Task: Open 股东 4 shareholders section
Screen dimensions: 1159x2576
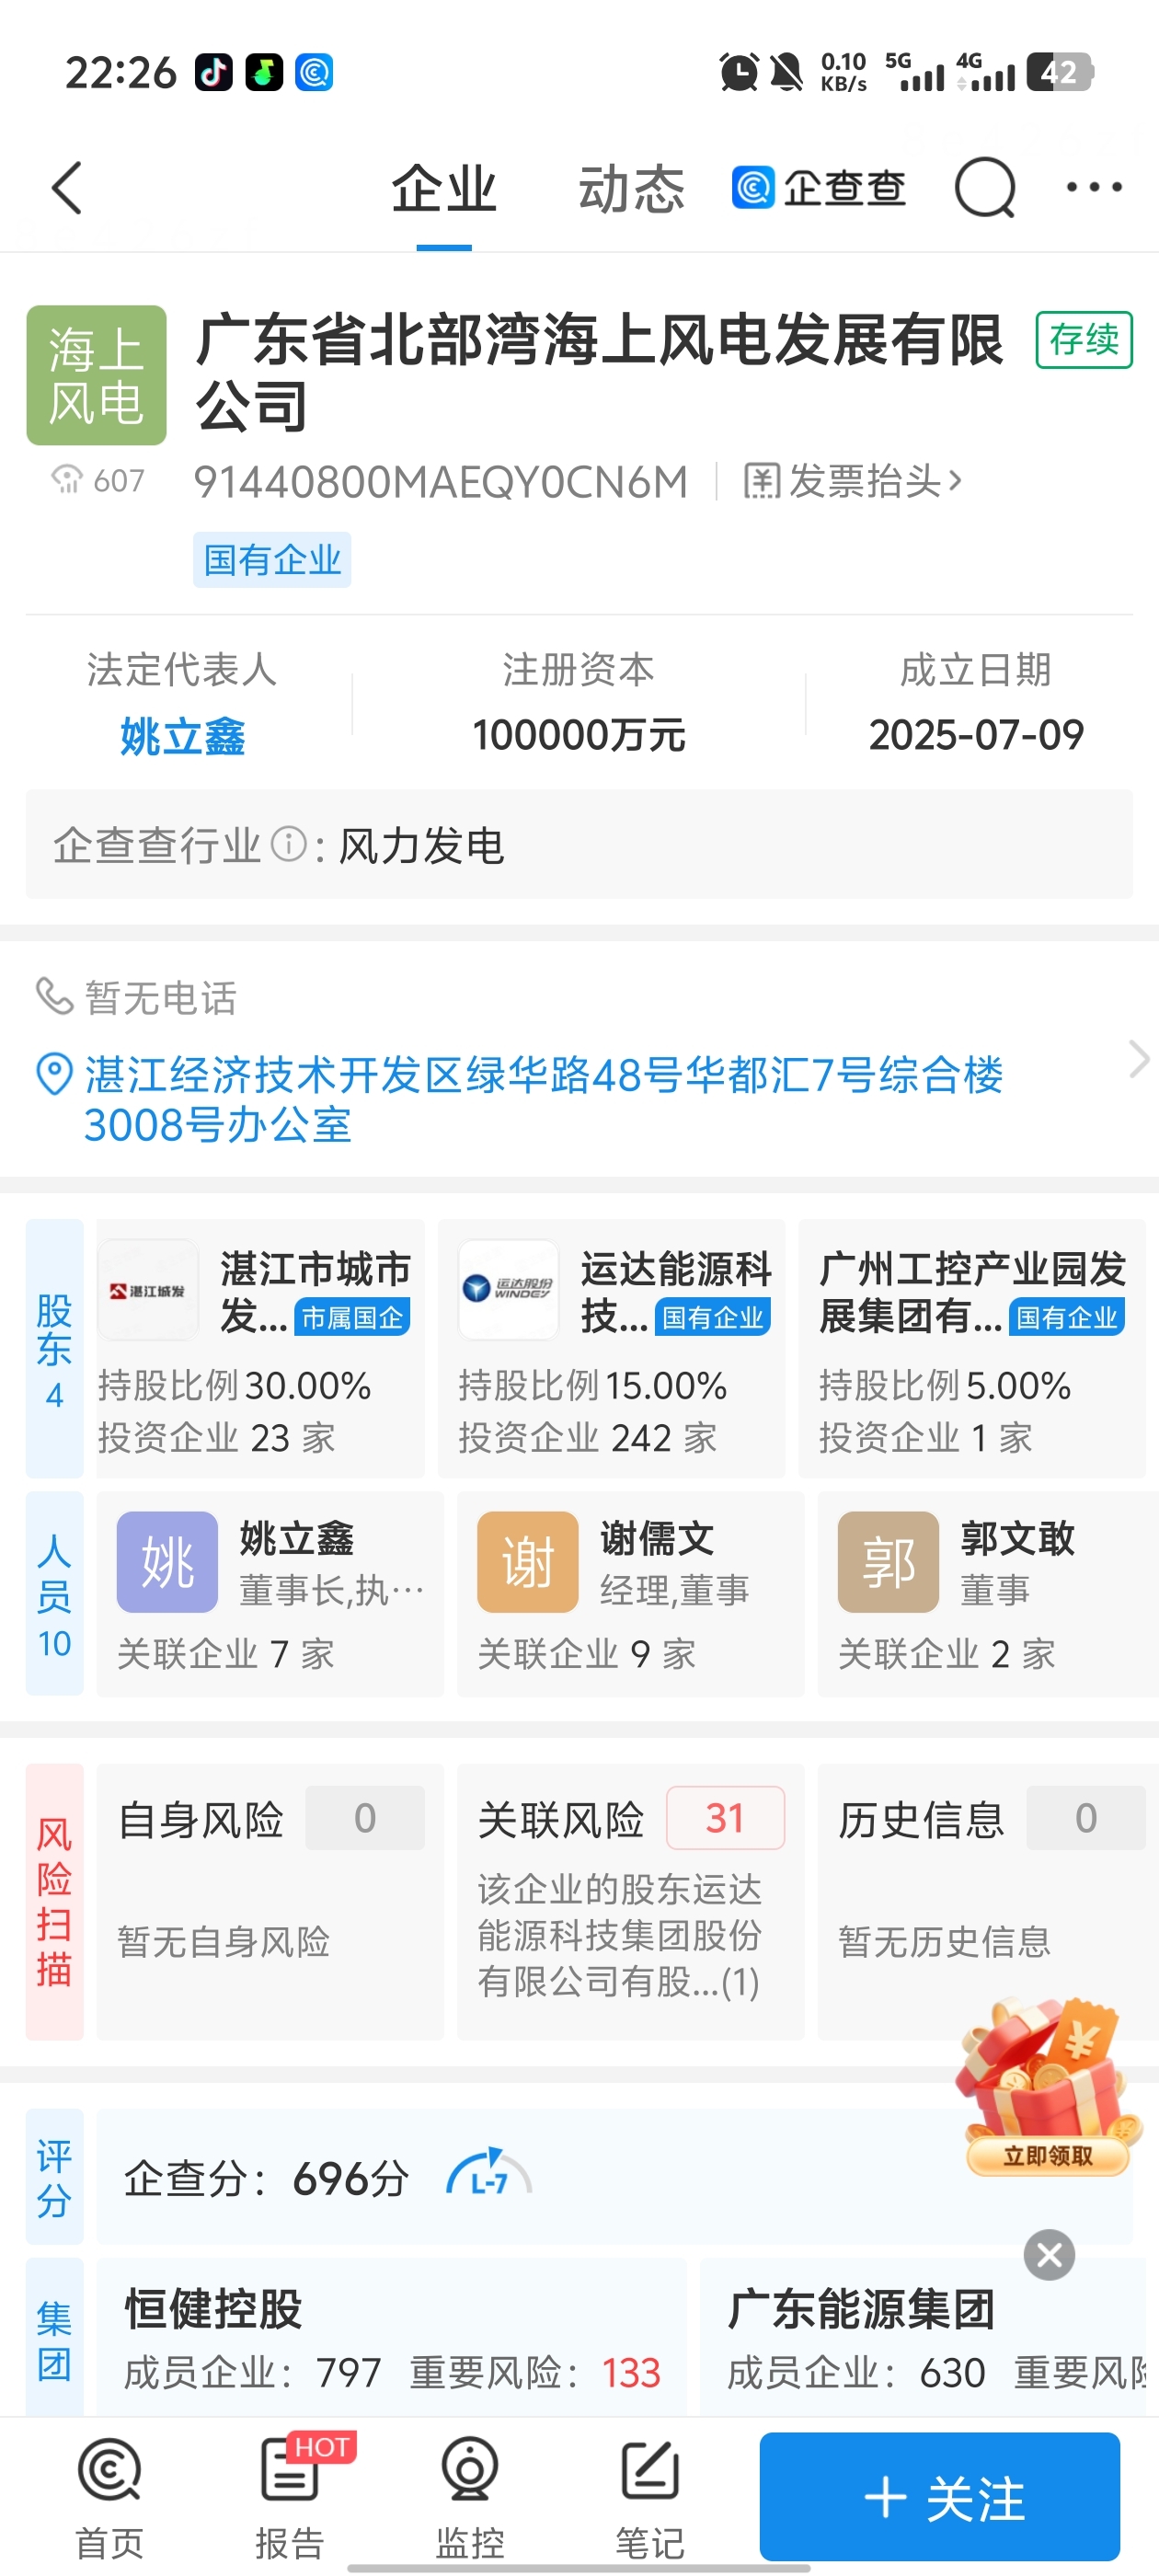Action: [x=55, y=1348]
